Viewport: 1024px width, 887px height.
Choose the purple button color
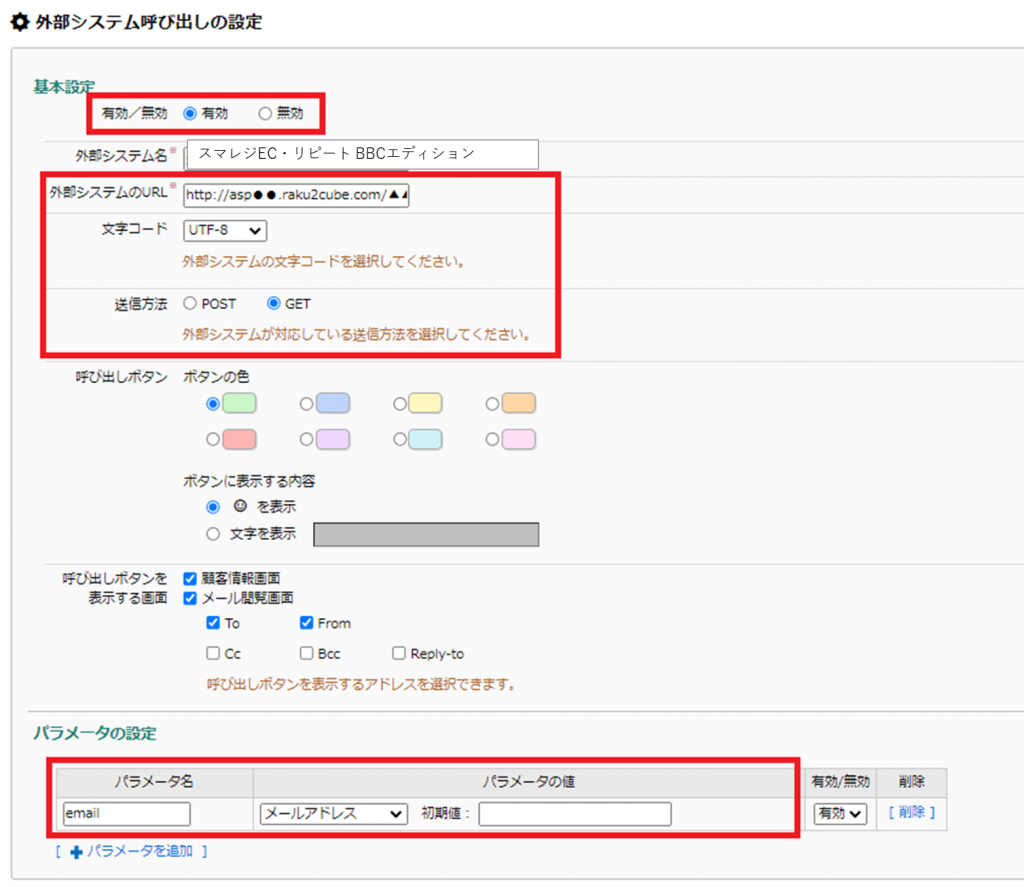(x=306, y=440)
